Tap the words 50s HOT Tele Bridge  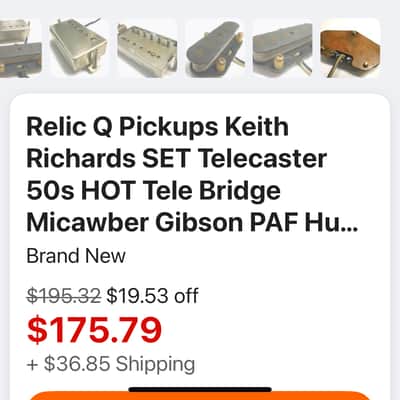153,191
